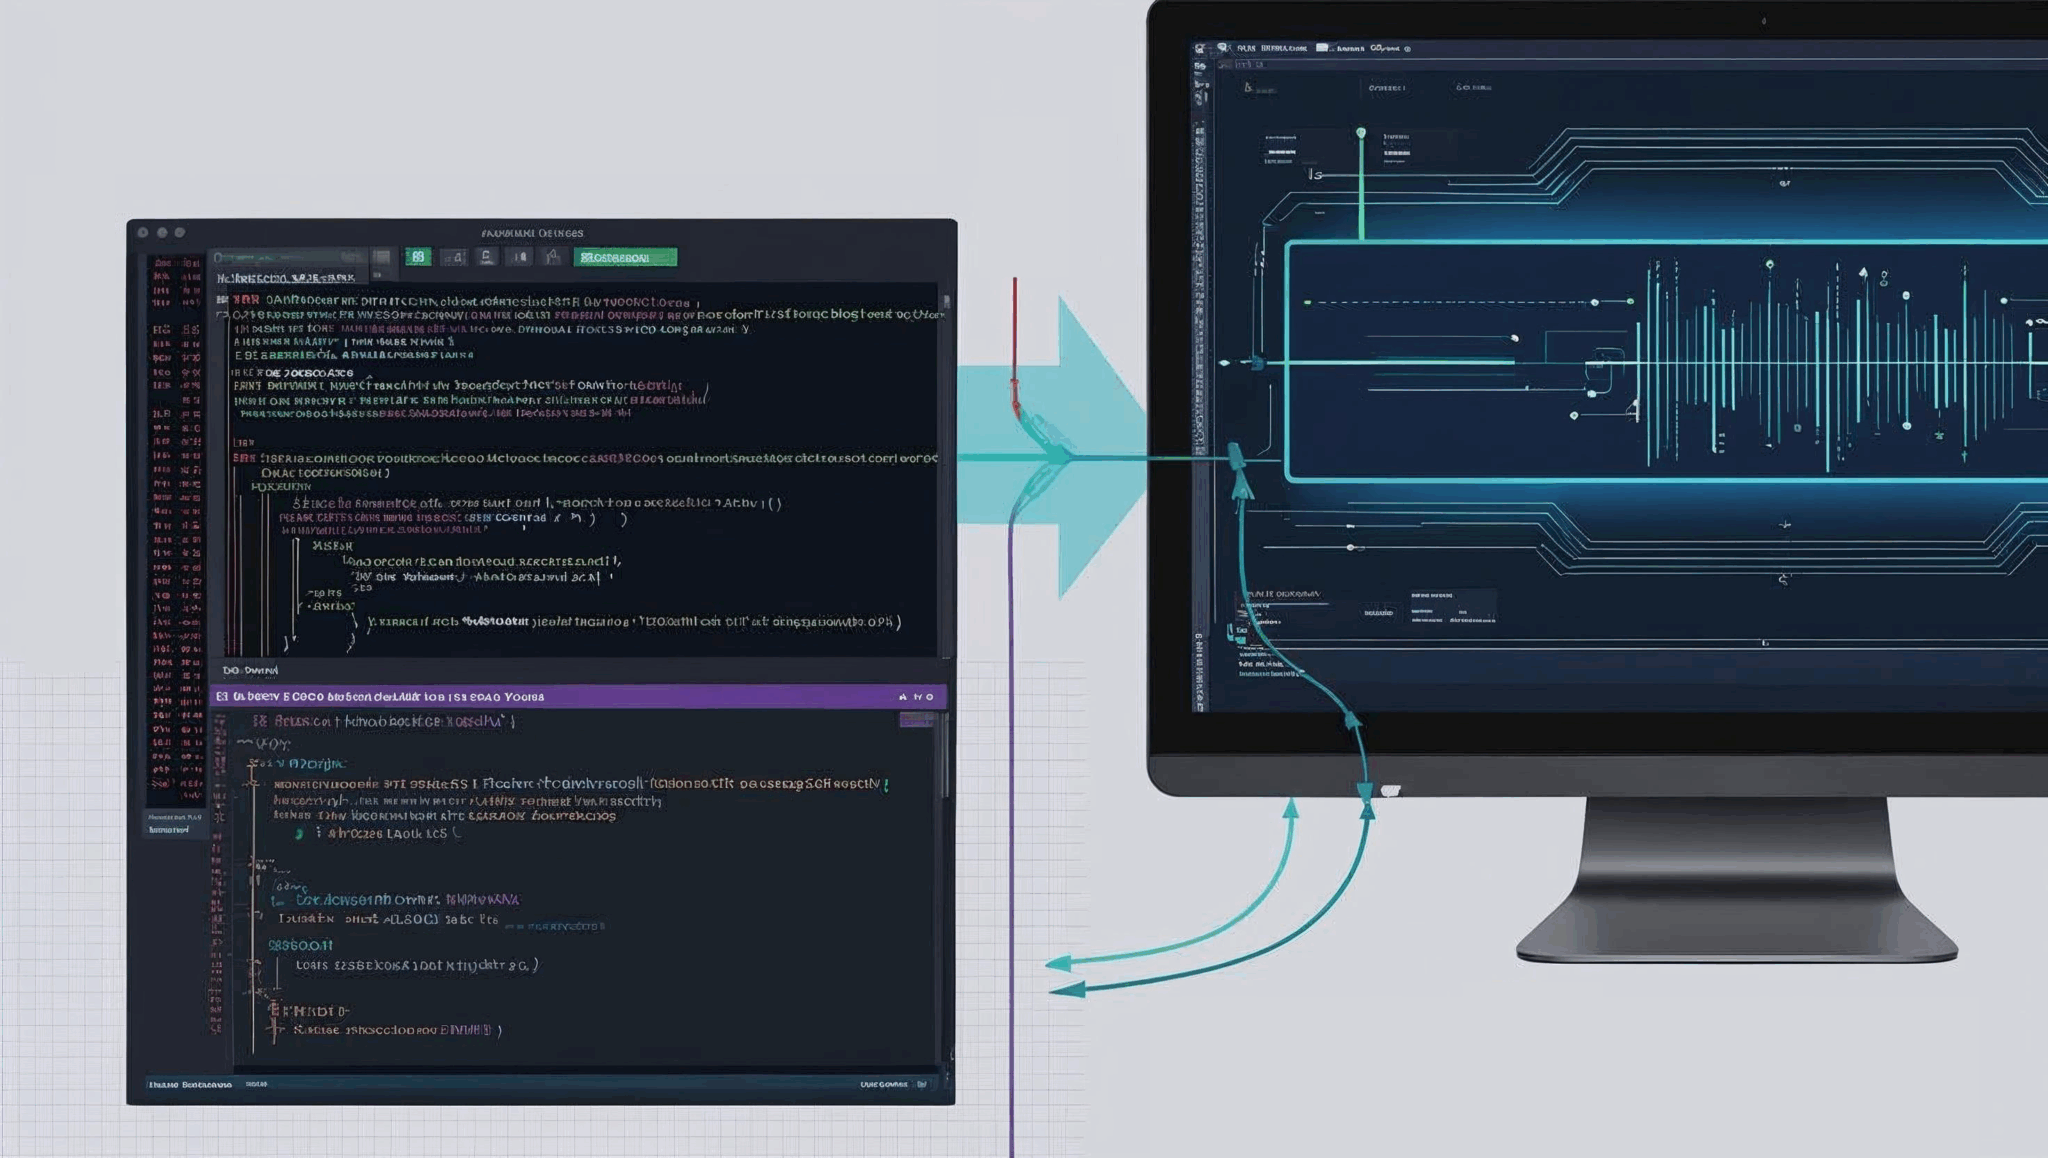Viewport: 2048px width, 1158px height.
Task: Click the bracket icon in editor toolbar center
Action: click(x=486, y=258)
